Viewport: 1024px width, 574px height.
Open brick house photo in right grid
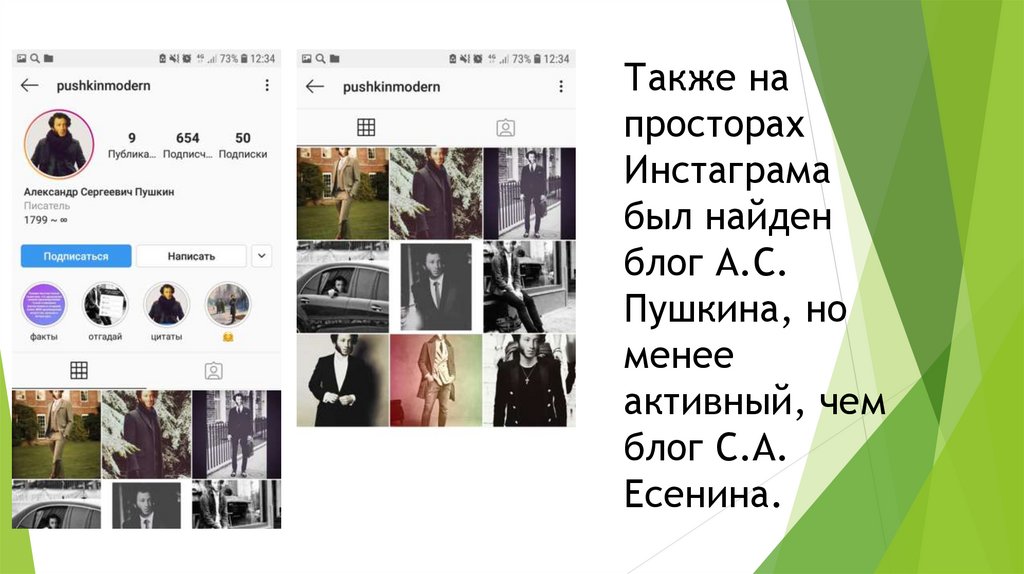[343, 193]
